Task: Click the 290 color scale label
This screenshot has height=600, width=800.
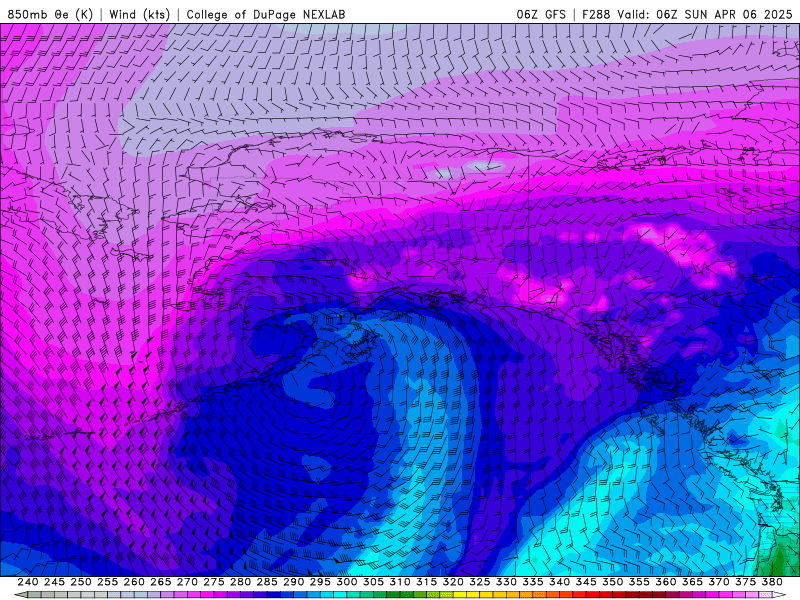Action: (x=293, y=582)
